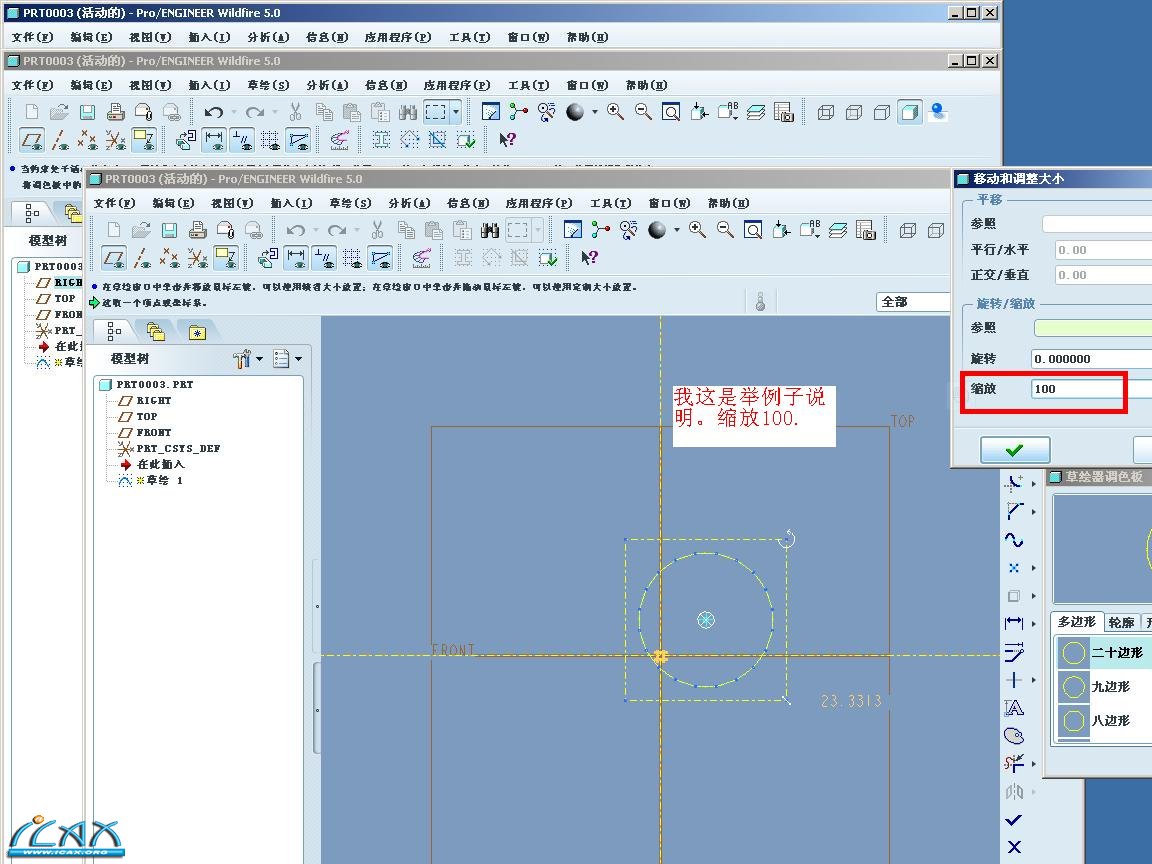The image size is (1152, 864).
Task: Click the Save icon in front window toolbar
Action: [169, 230]
